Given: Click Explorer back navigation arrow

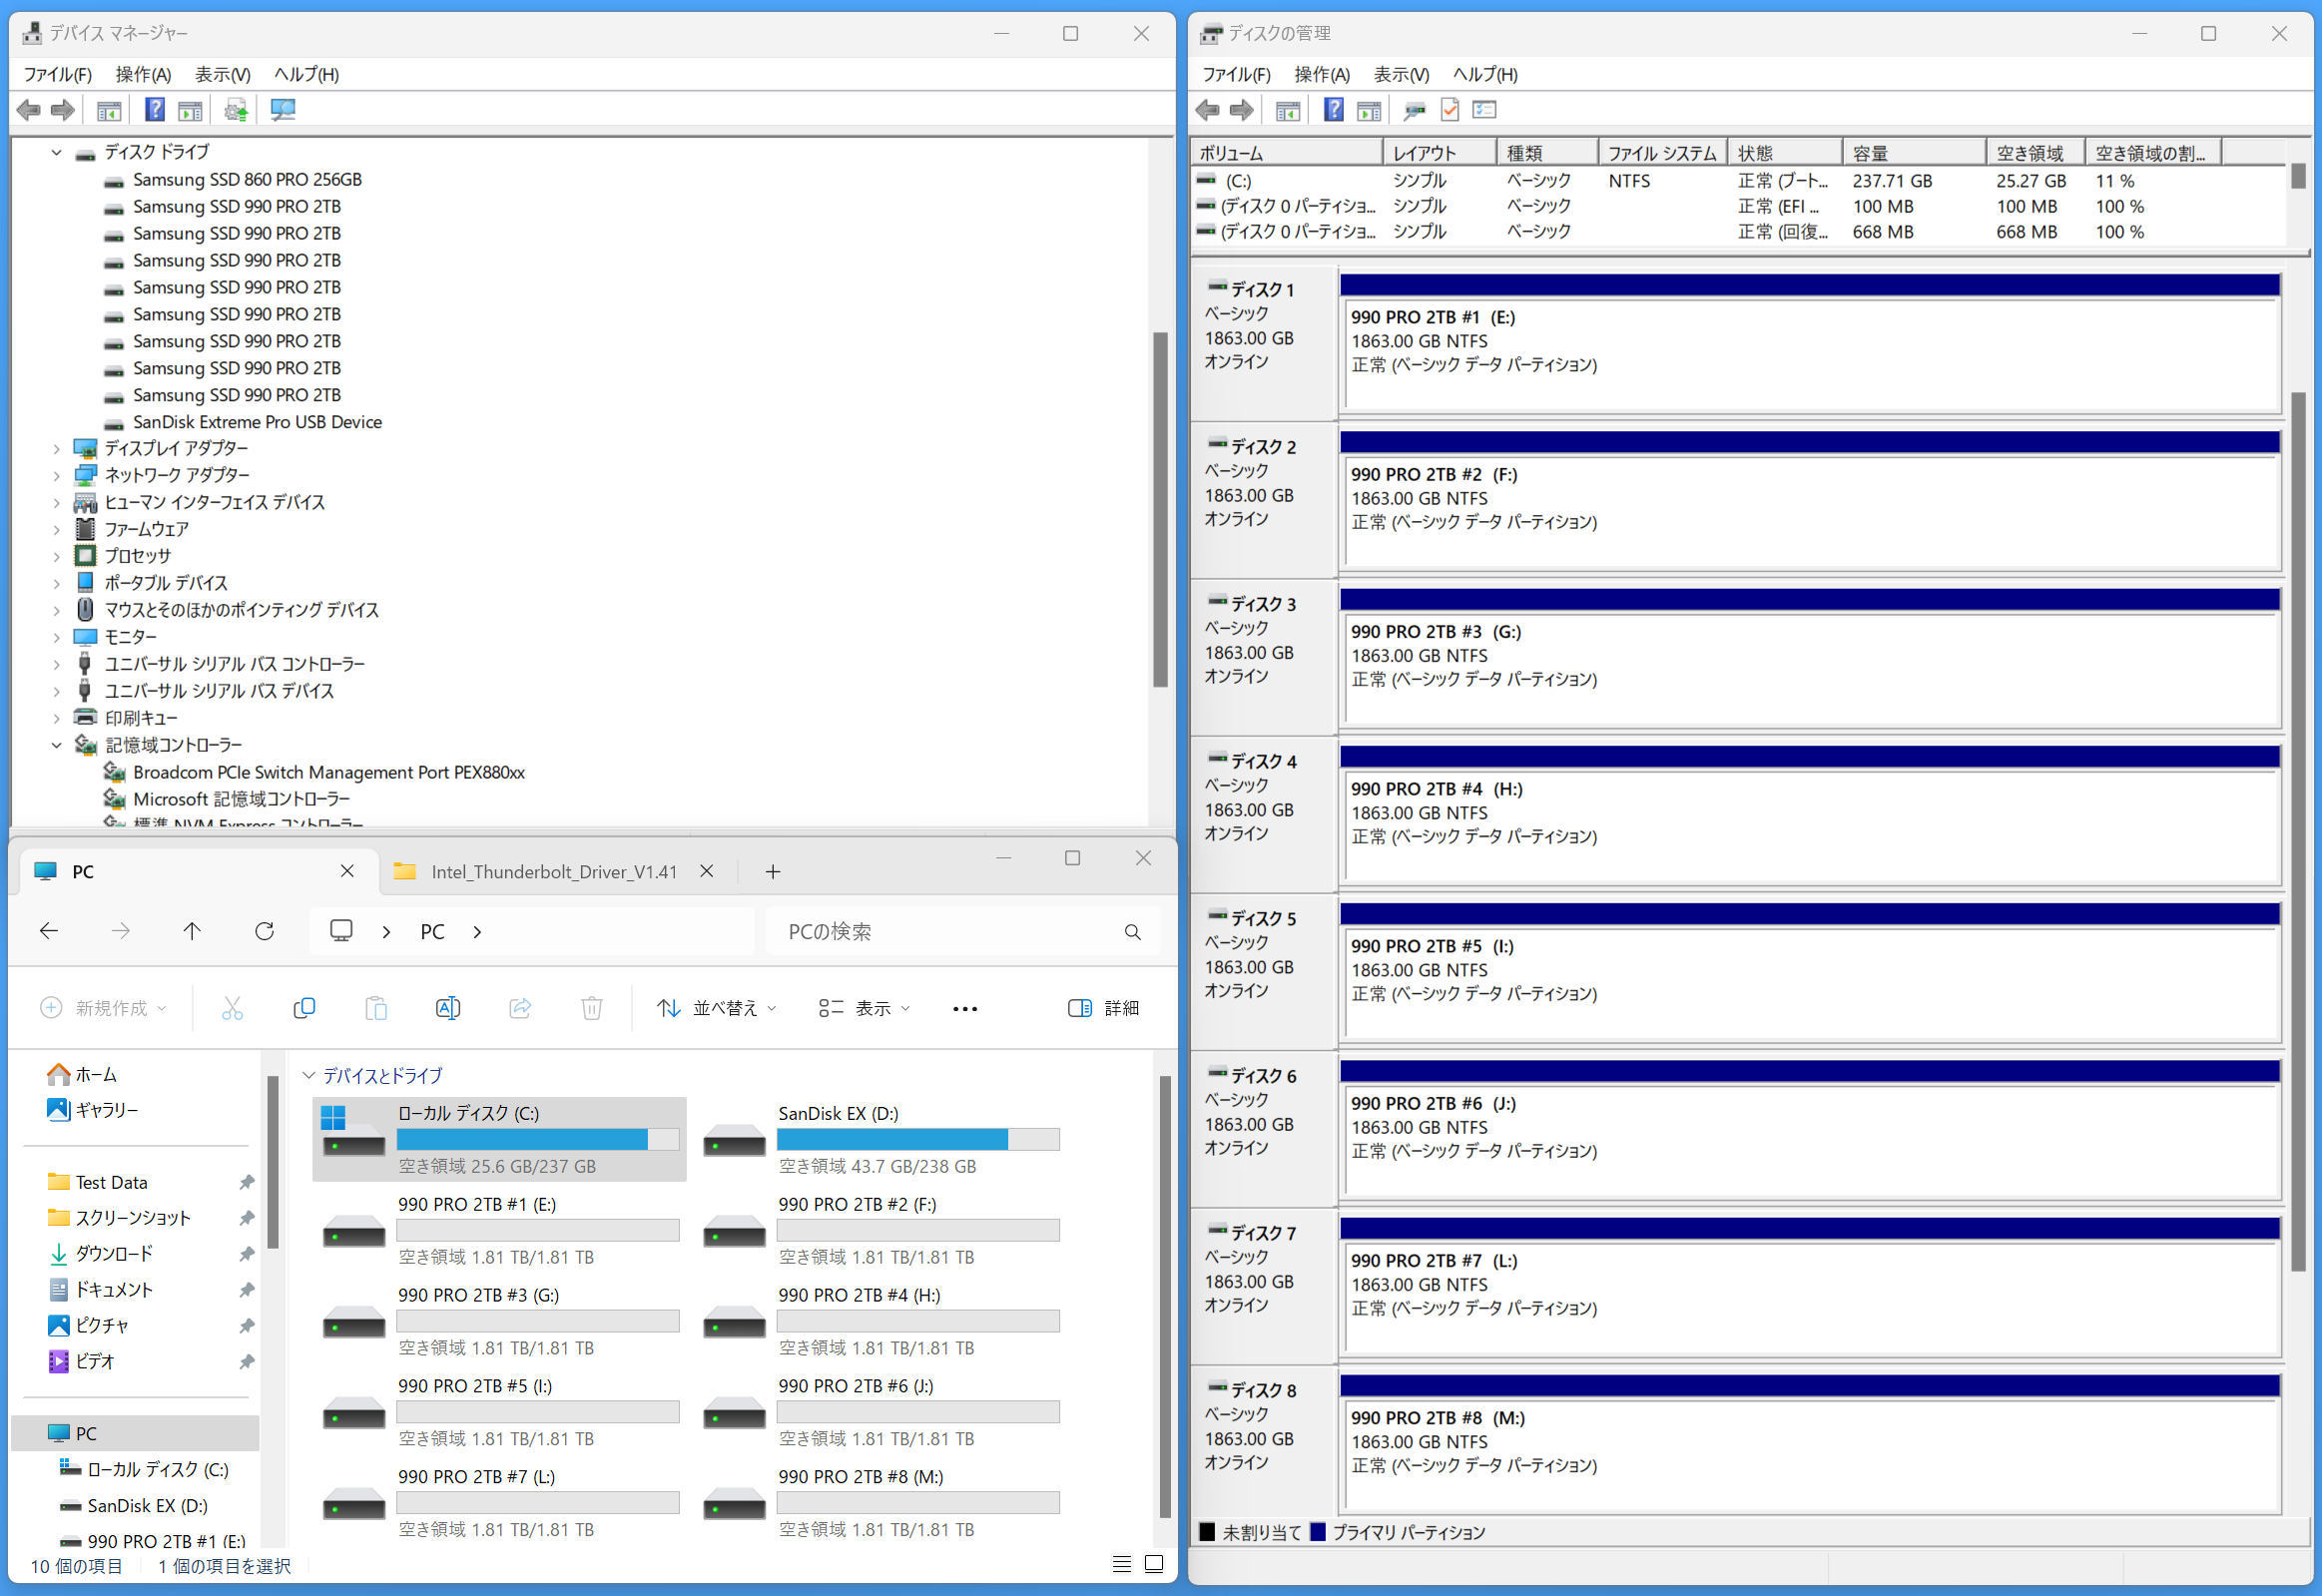Looking at the screenshot, I should [48, 931].
